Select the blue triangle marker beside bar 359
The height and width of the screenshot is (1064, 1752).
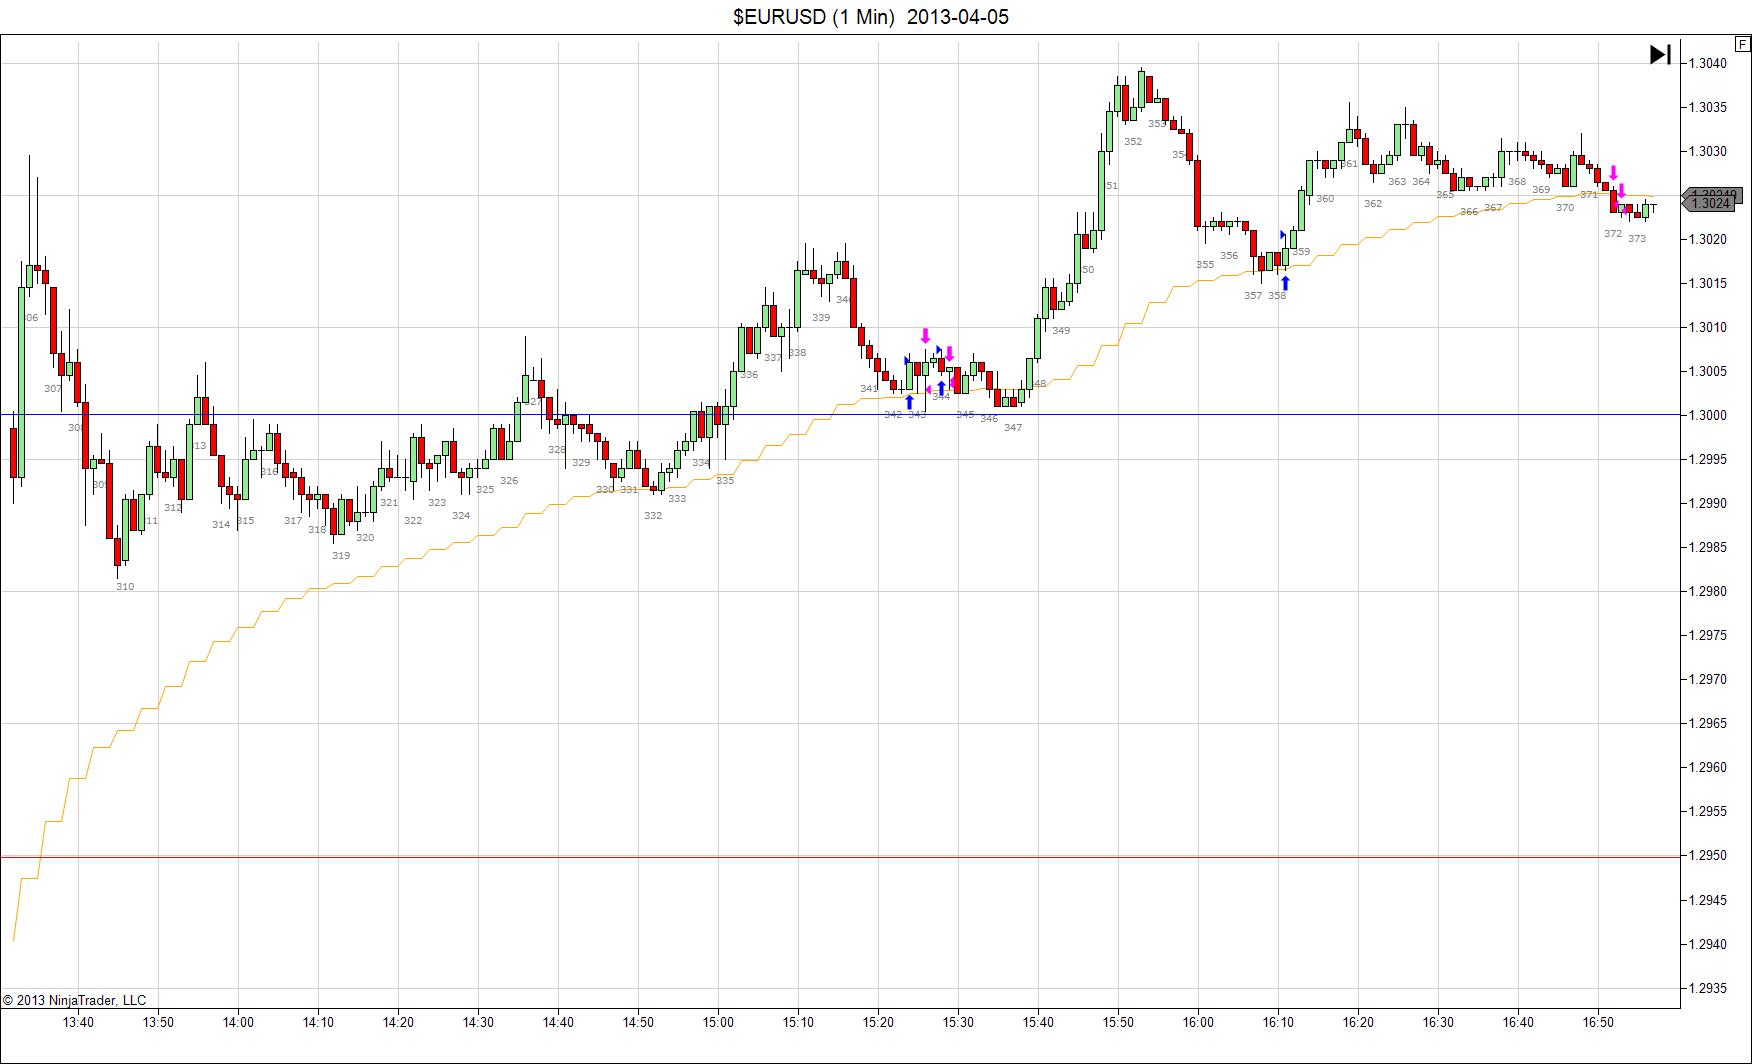1283,235
